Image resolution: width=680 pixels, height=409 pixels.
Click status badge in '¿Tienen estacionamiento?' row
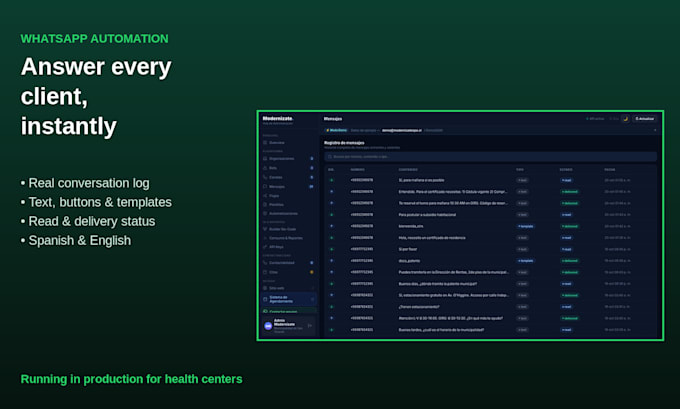566,307
